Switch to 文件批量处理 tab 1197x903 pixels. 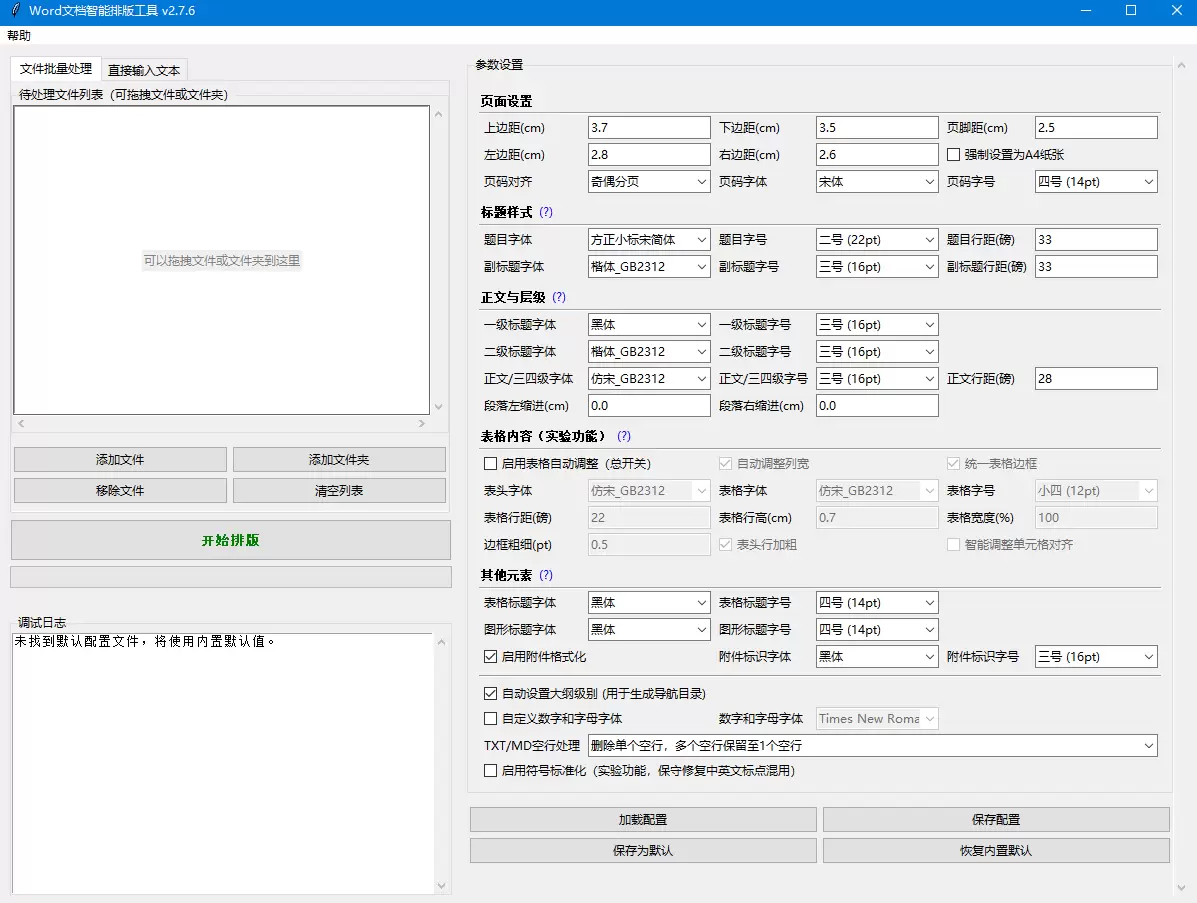(56, 69)
